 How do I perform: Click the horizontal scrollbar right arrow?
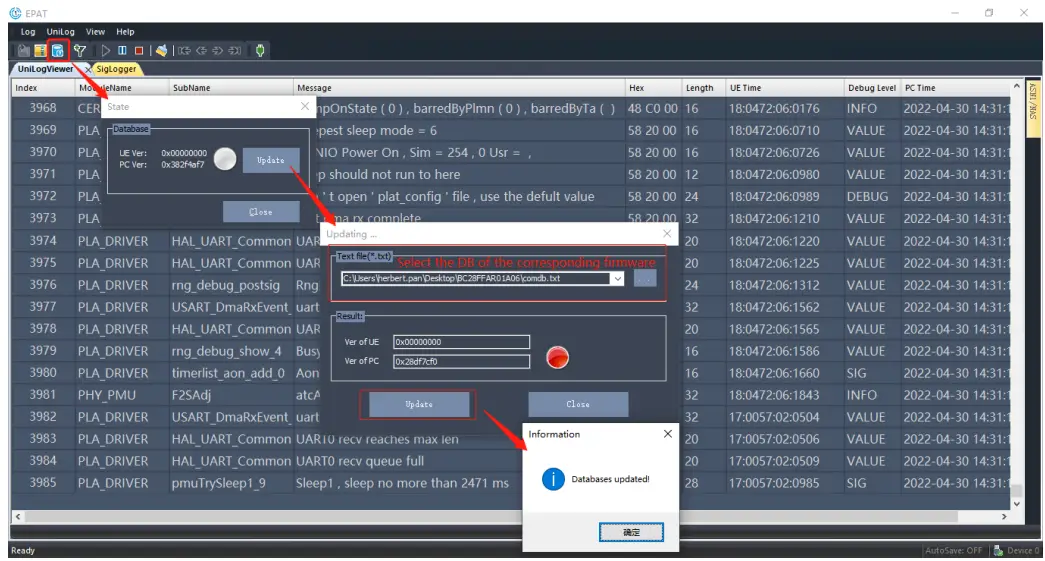coord(1004,516)
